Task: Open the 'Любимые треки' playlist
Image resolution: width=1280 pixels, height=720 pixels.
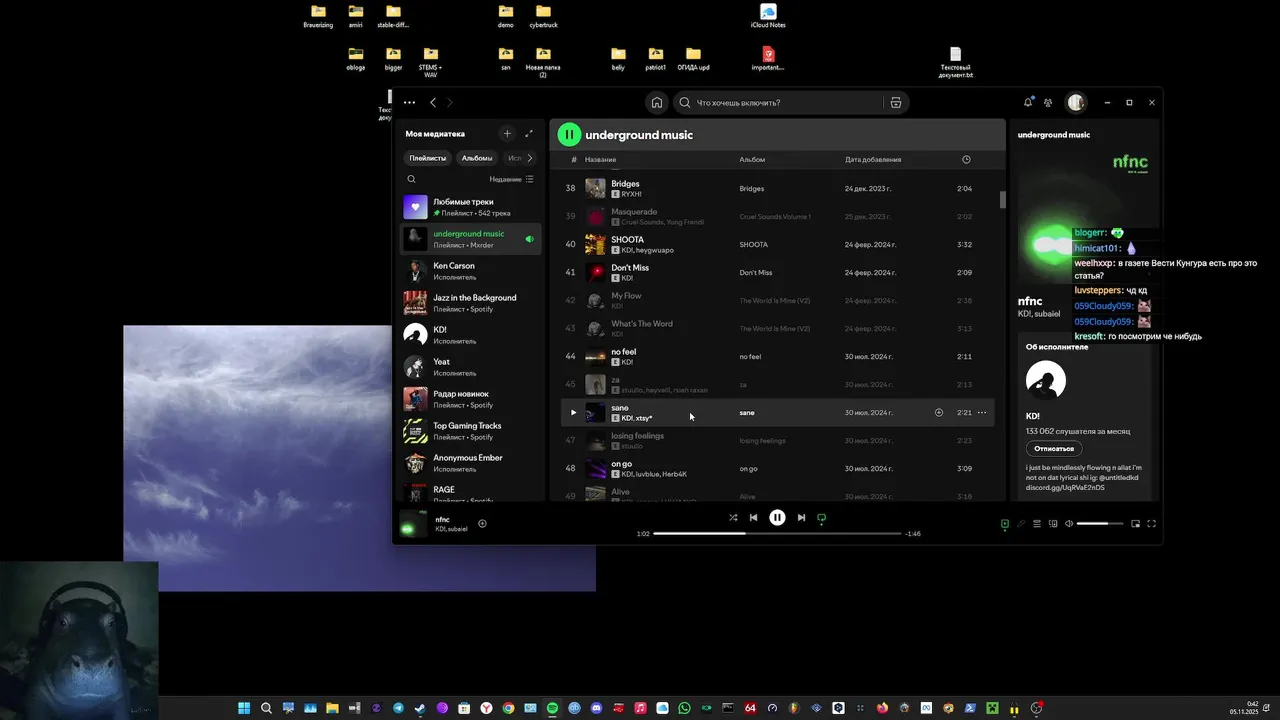Action: tap(471, 207)
